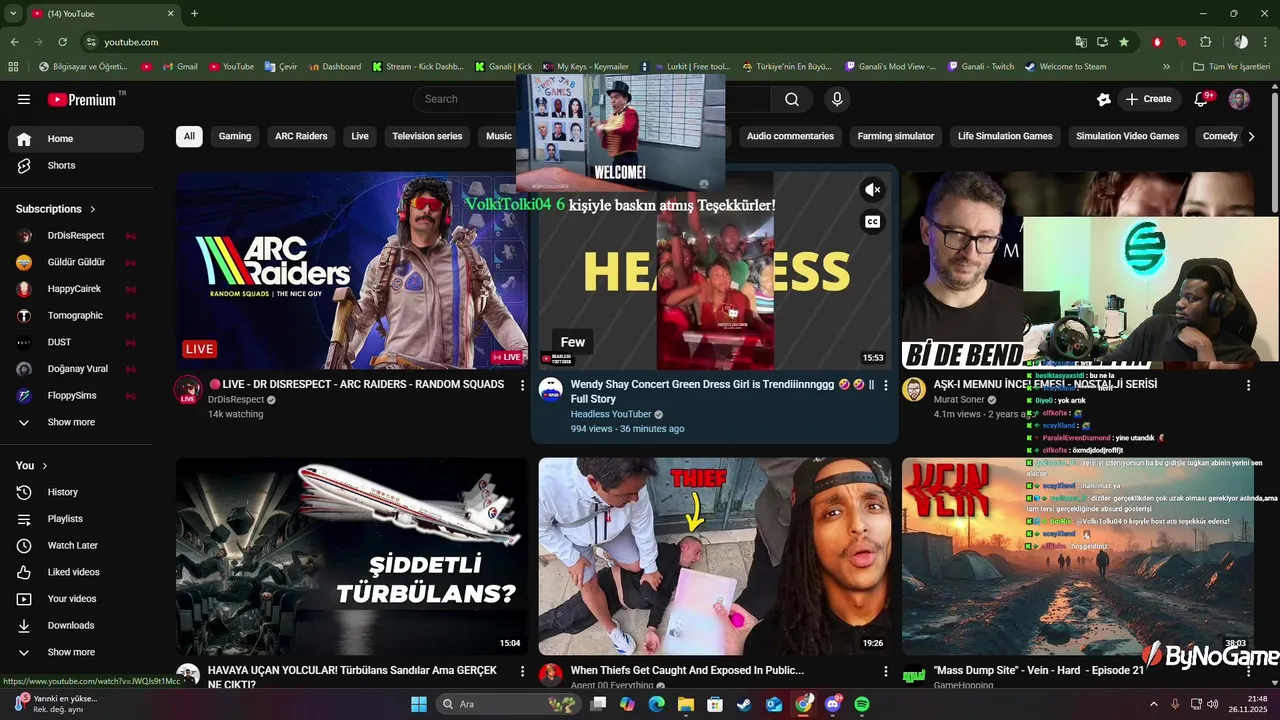Open more options for the Thiefs video

[885, 671]
